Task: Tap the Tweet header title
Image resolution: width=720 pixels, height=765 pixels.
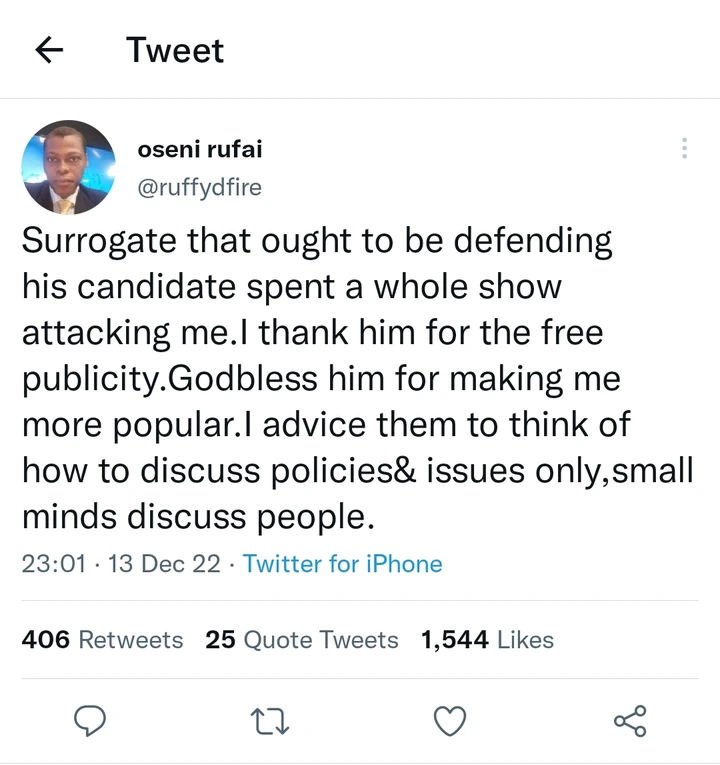Action: (x=175, y=50)
